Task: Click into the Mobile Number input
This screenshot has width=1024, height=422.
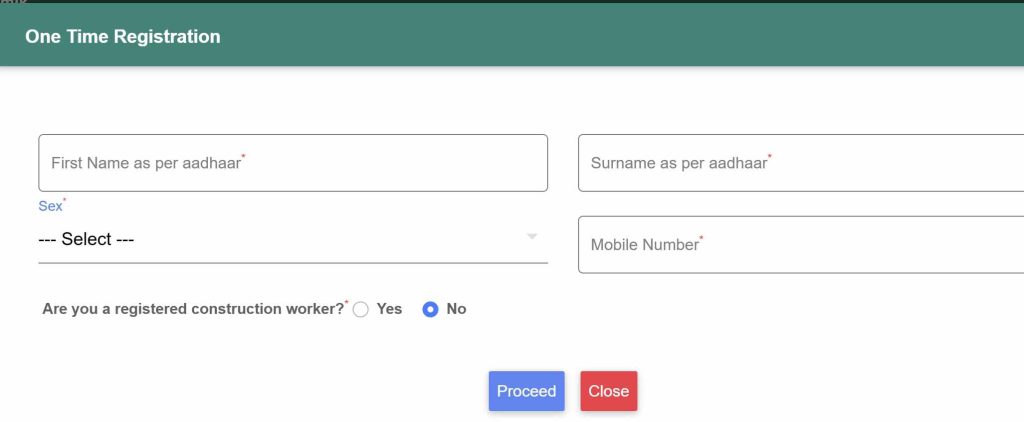Action: (x=800, y=244)
